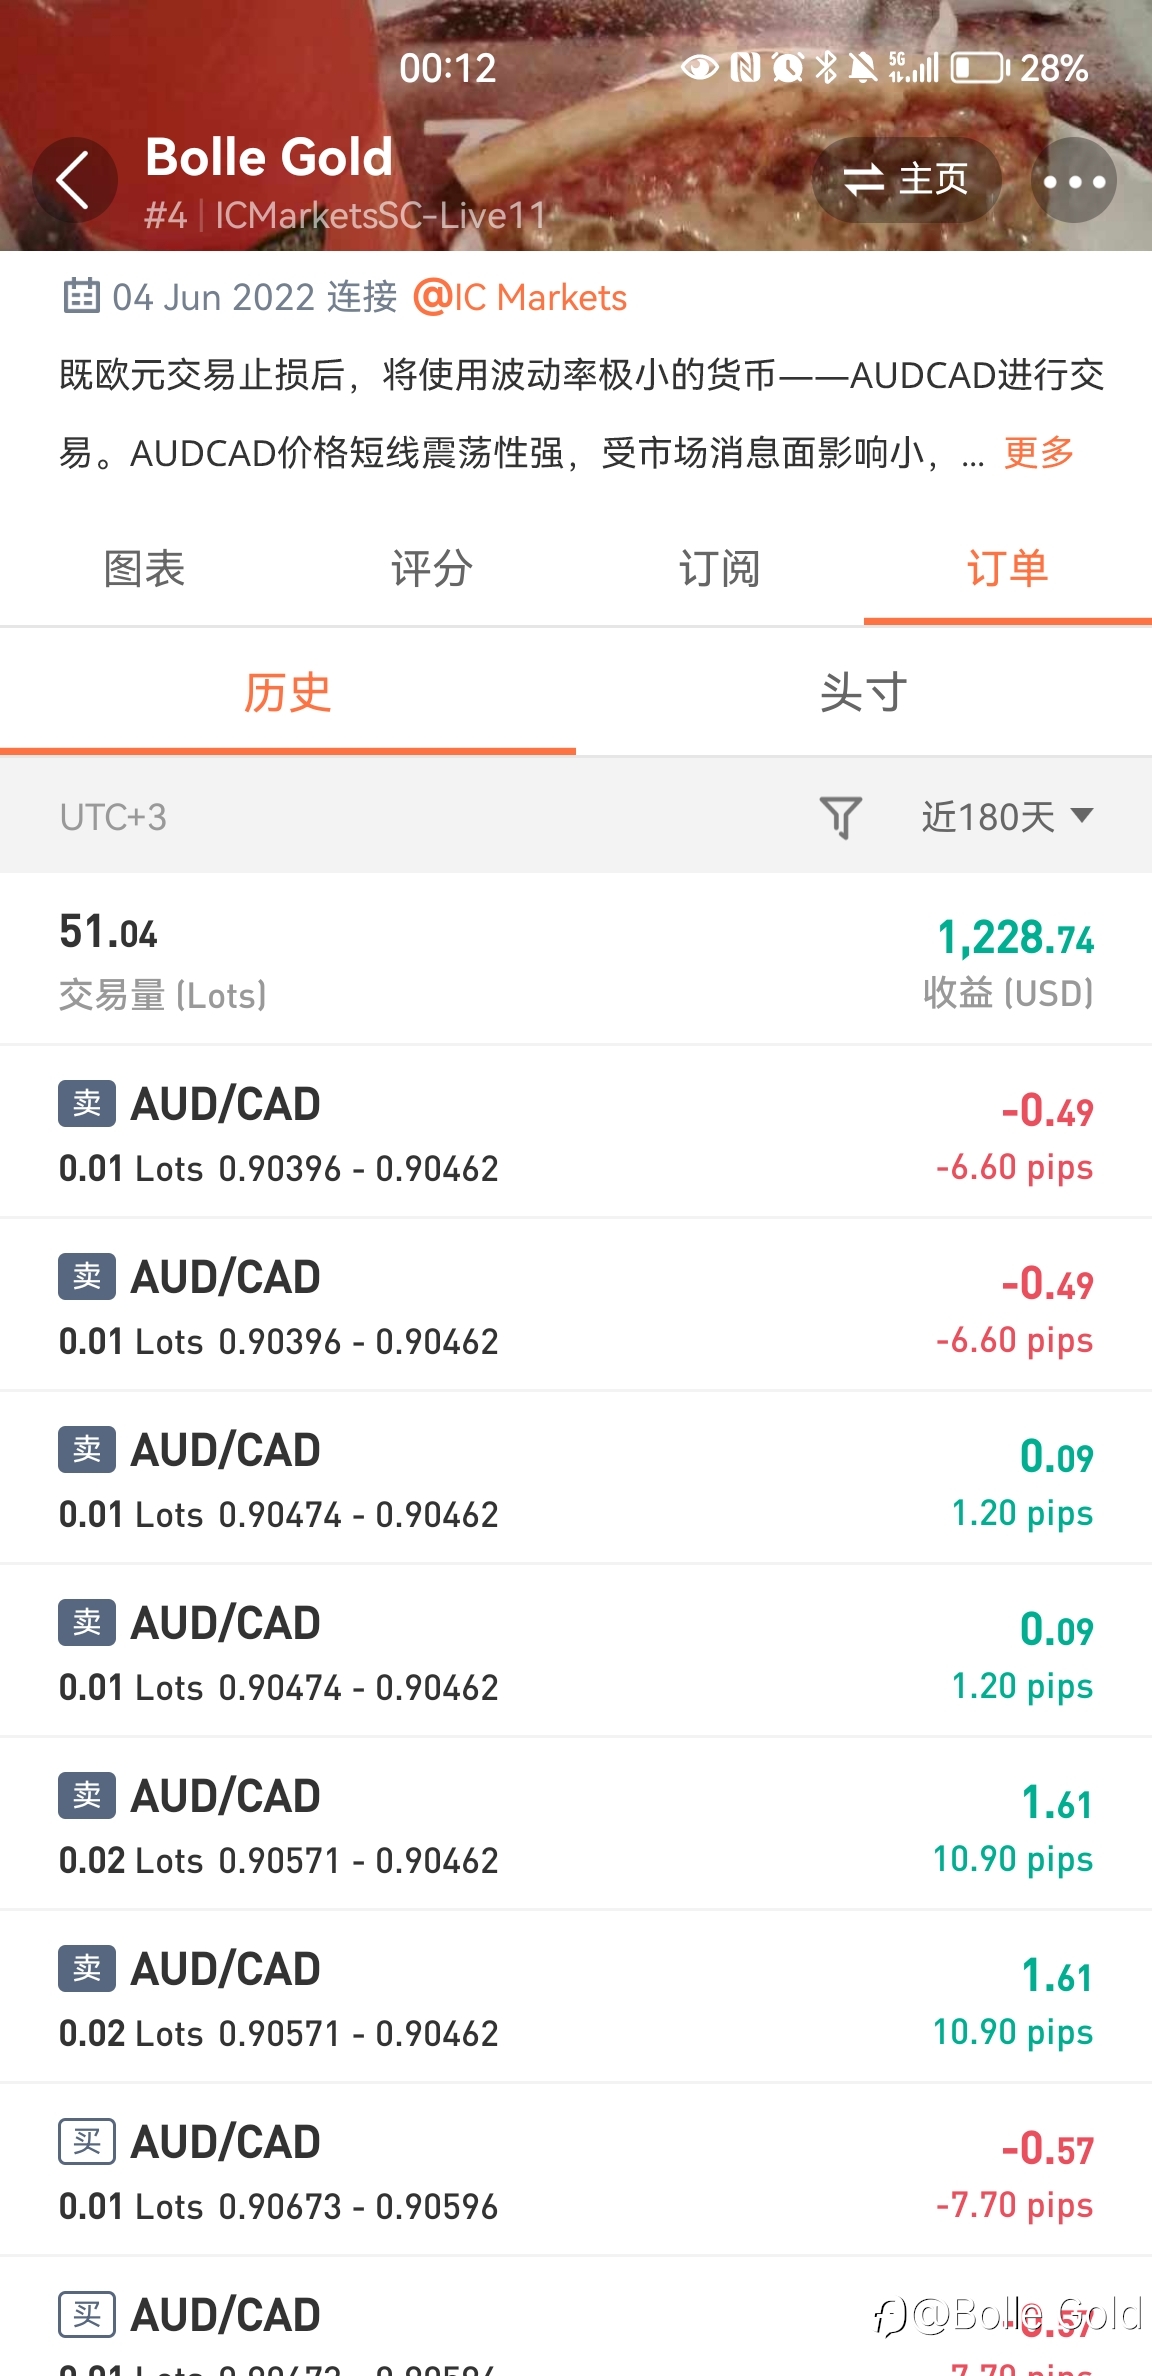
Task: Open the 0.02 Lots order with 1.61 profit
Action: pos(576,1825)
